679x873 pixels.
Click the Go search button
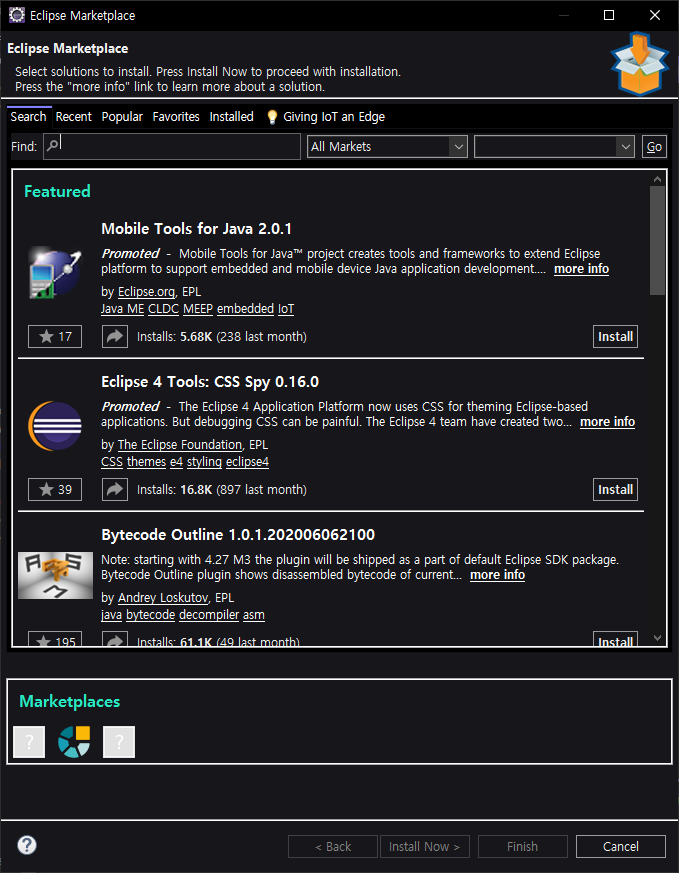tap(654, 146)
